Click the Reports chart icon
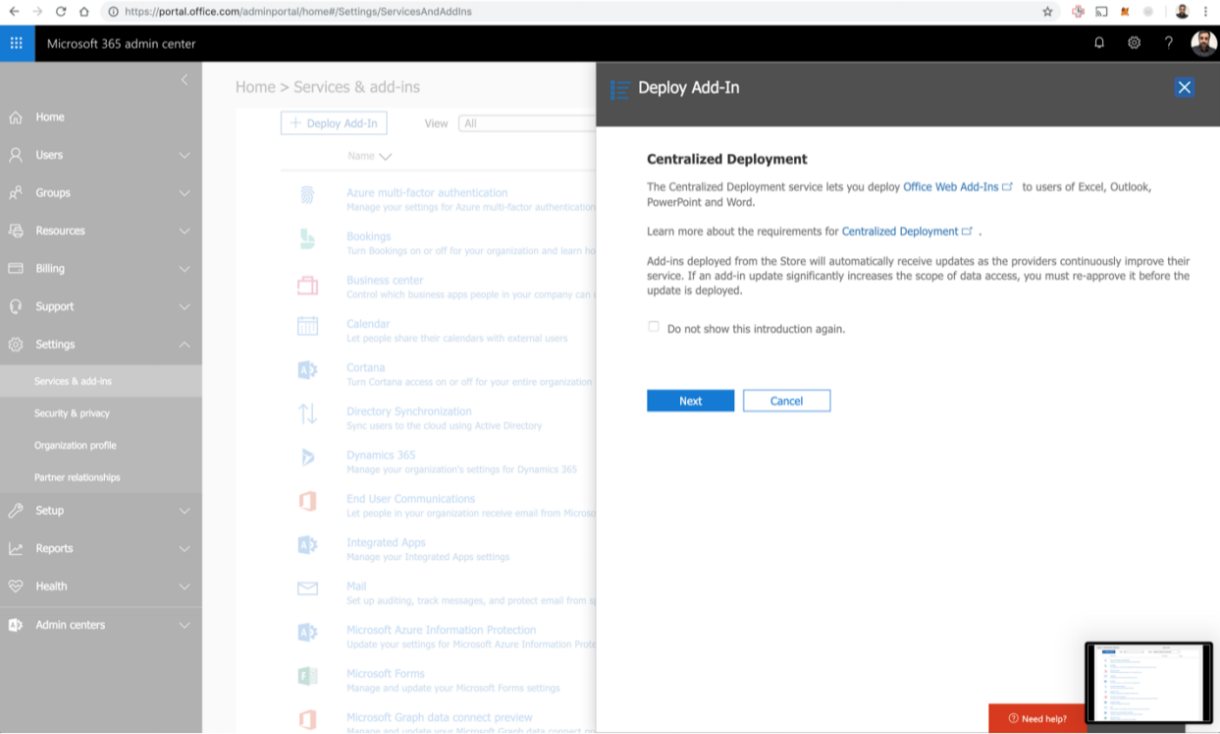The width and height of the screenshot is (1220, 734). (x=16, y=548)
